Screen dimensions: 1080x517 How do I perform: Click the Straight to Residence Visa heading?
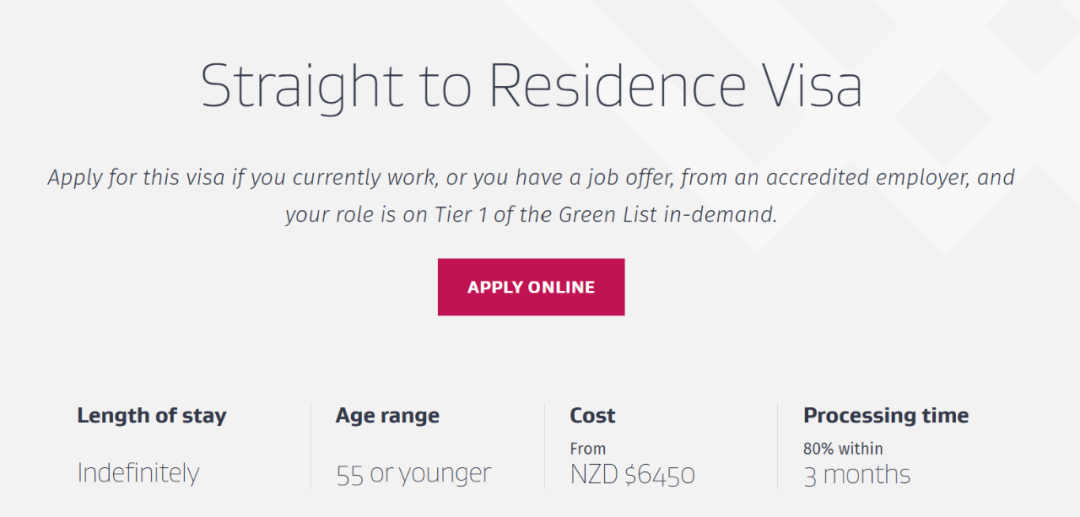[x=531, y=86]
